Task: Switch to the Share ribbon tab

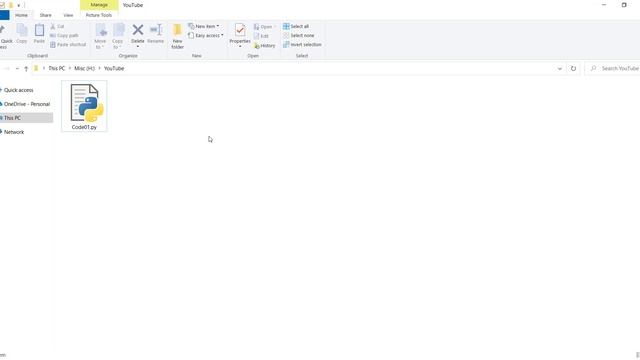Action: (45, 15)
